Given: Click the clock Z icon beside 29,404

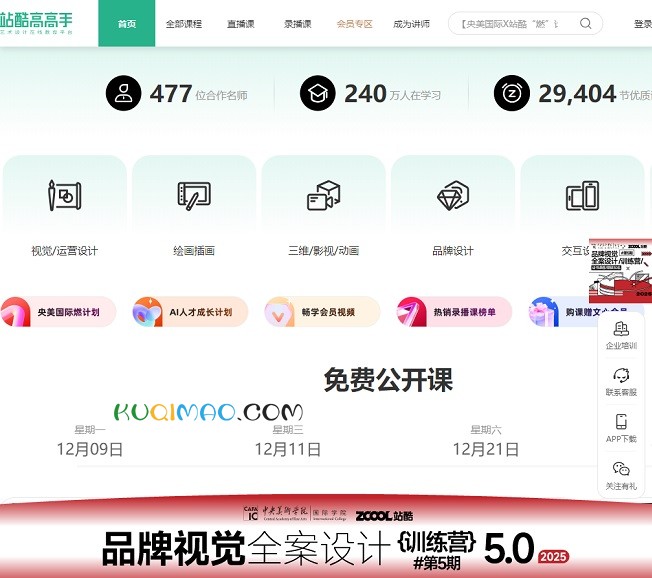Looking at the screenshot, I should (512, 93).
